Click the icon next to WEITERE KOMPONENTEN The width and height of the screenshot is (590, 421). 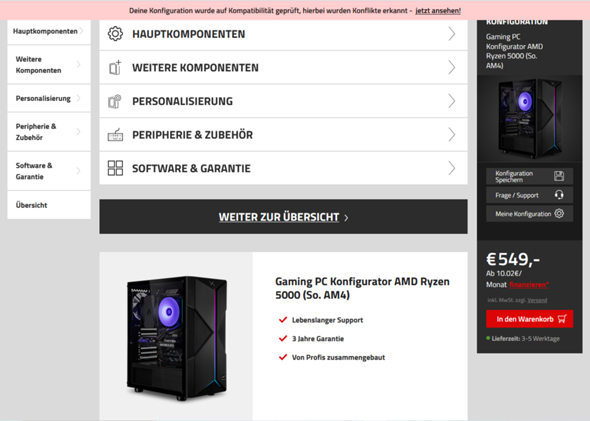[x=115, y=67]
